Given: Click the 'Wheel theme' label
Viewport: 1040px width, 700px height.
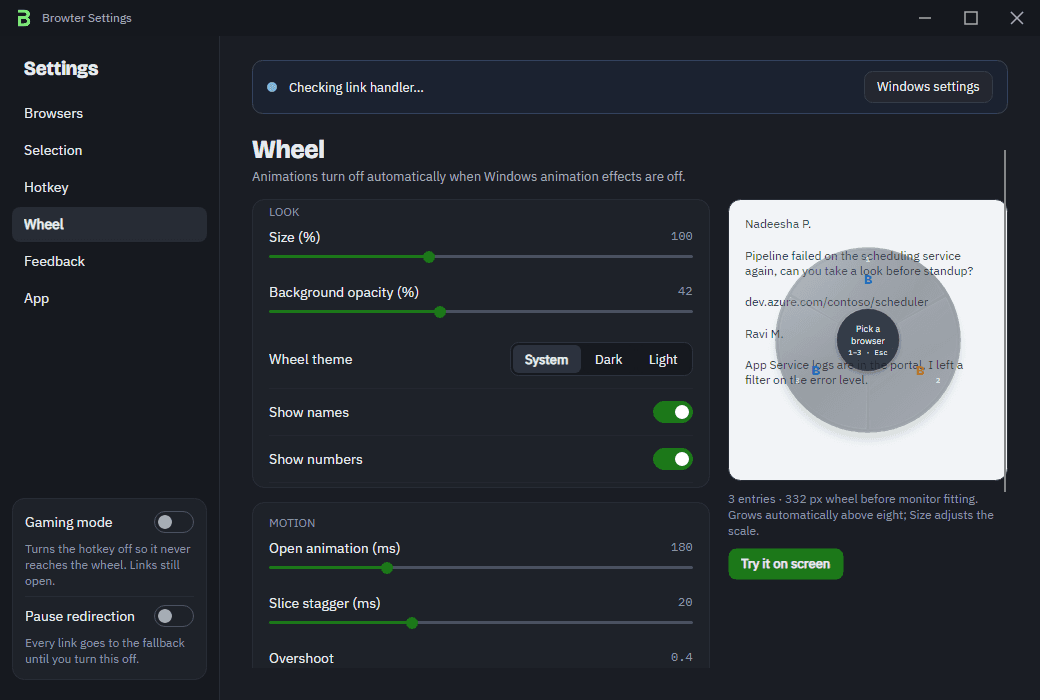Looking at the screenshot, I should click(x=310, y=360).
